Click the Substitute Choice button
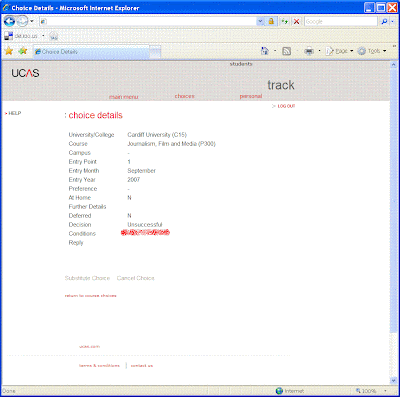 click(87, 278)
